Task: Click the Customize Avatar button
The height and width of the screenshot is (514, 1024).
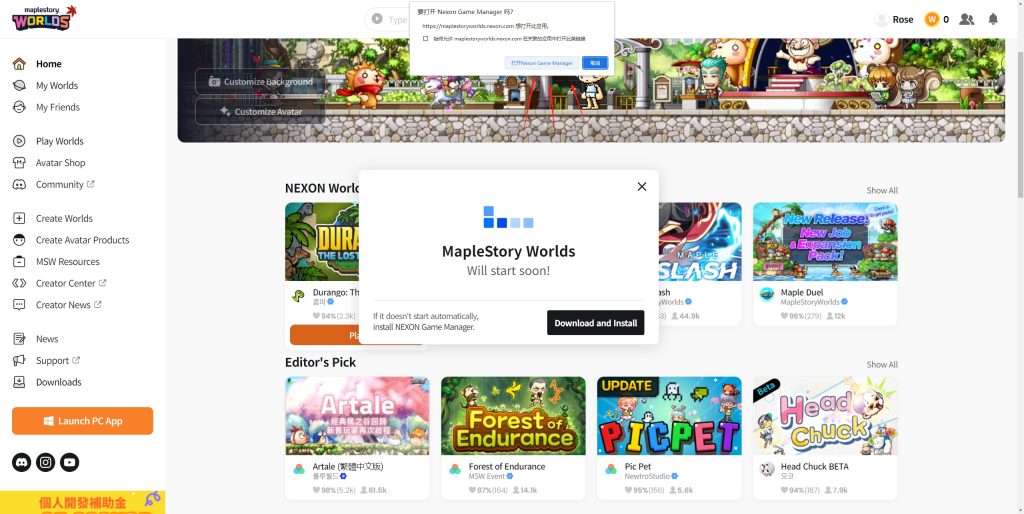Action: tap(260, 112)
